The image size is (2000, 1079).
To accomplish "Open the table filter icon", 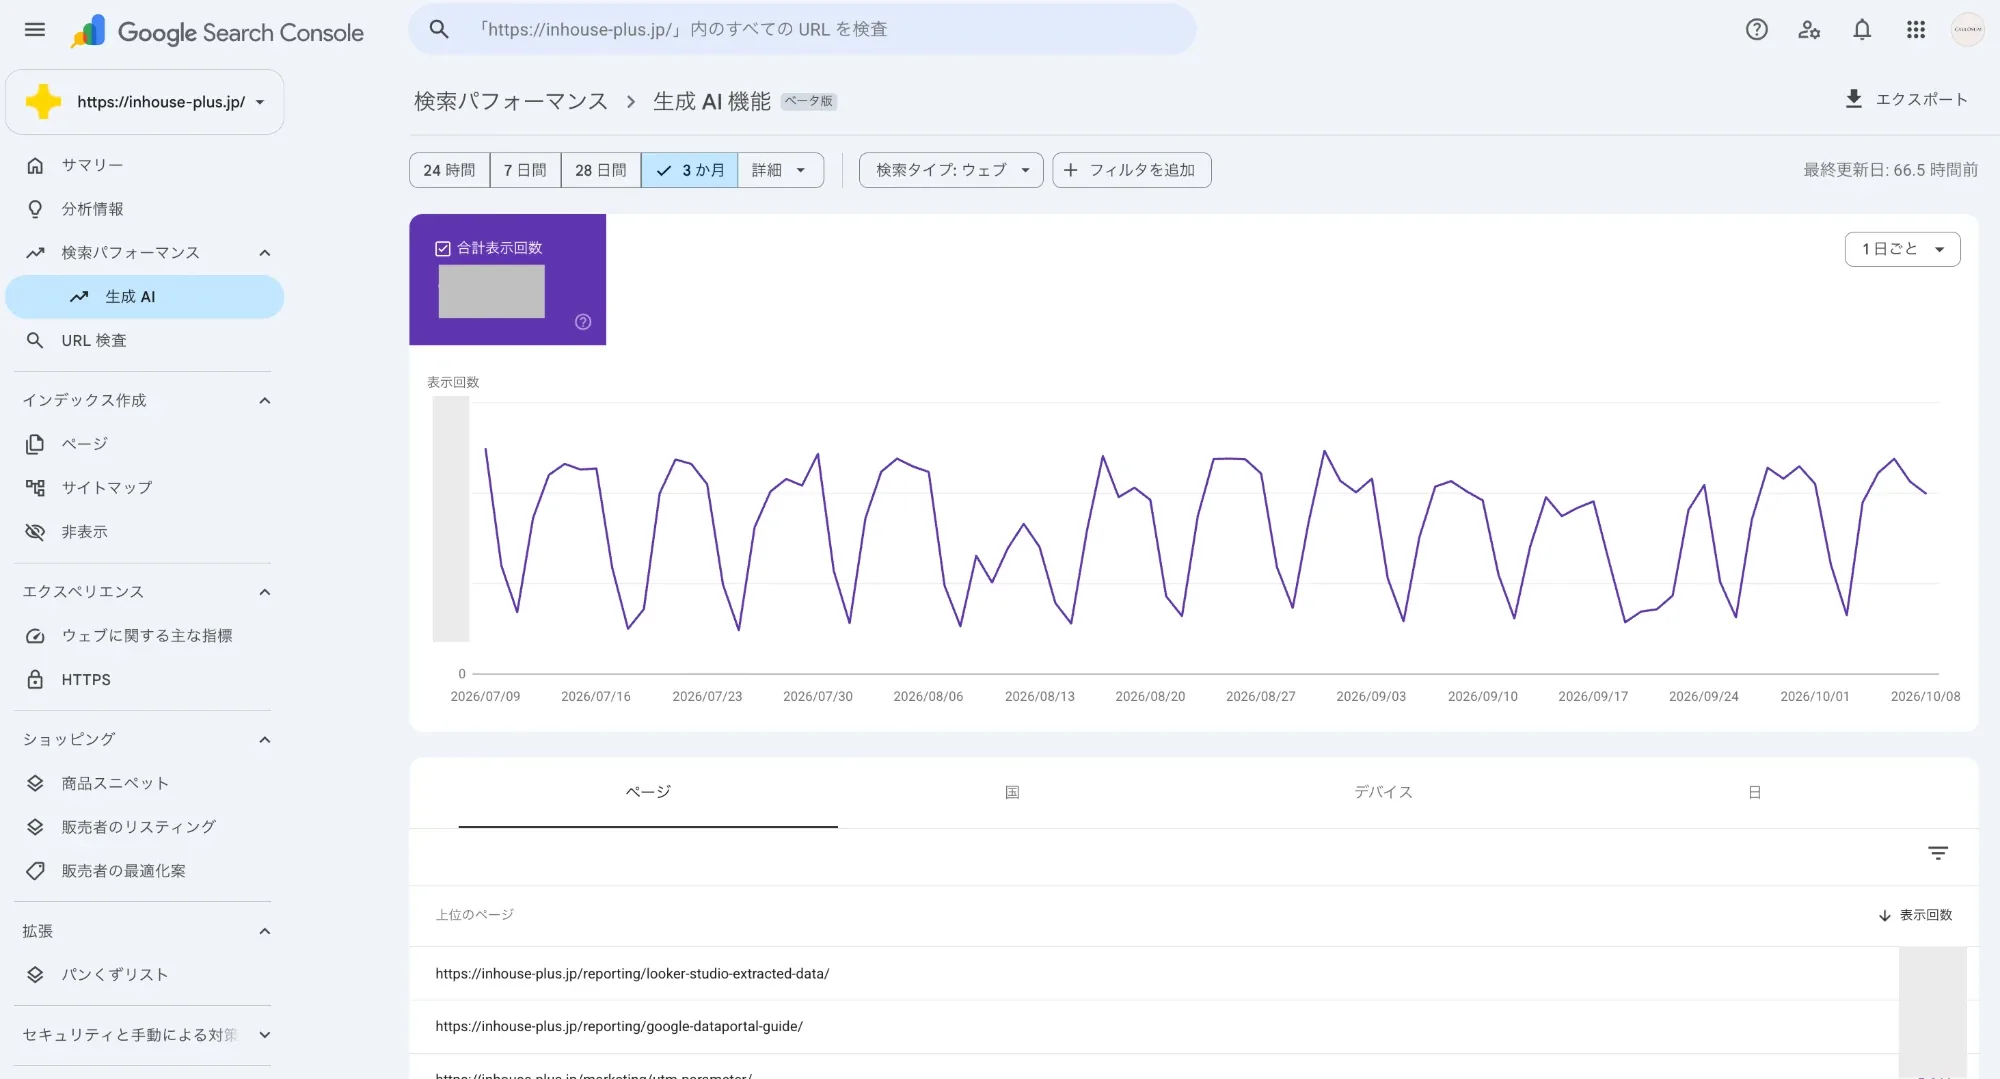I will tap(1938, 853).
